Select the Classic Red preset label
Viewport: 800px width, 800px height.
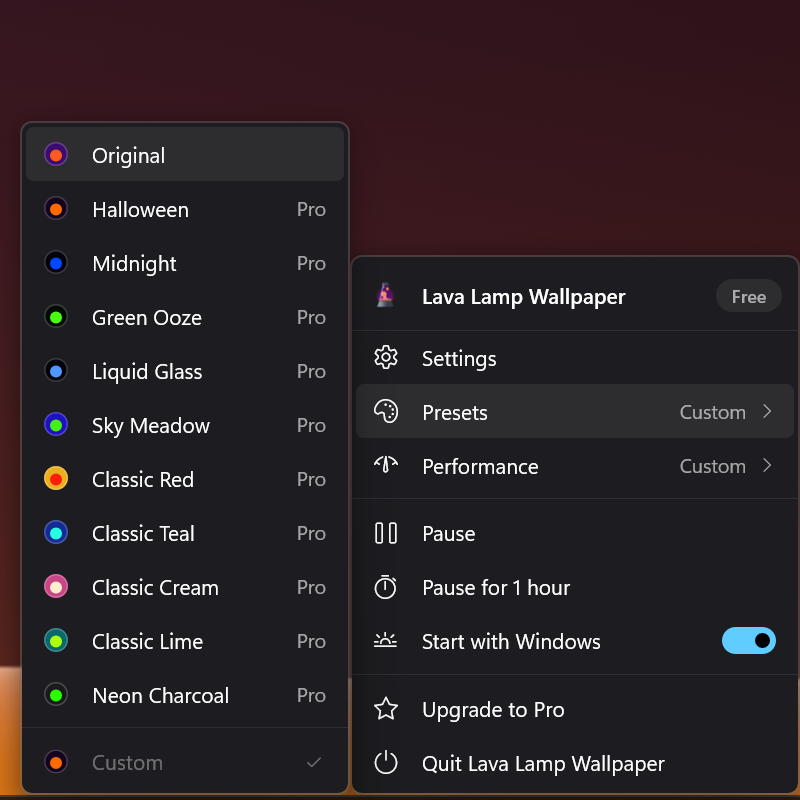(143, 480)
